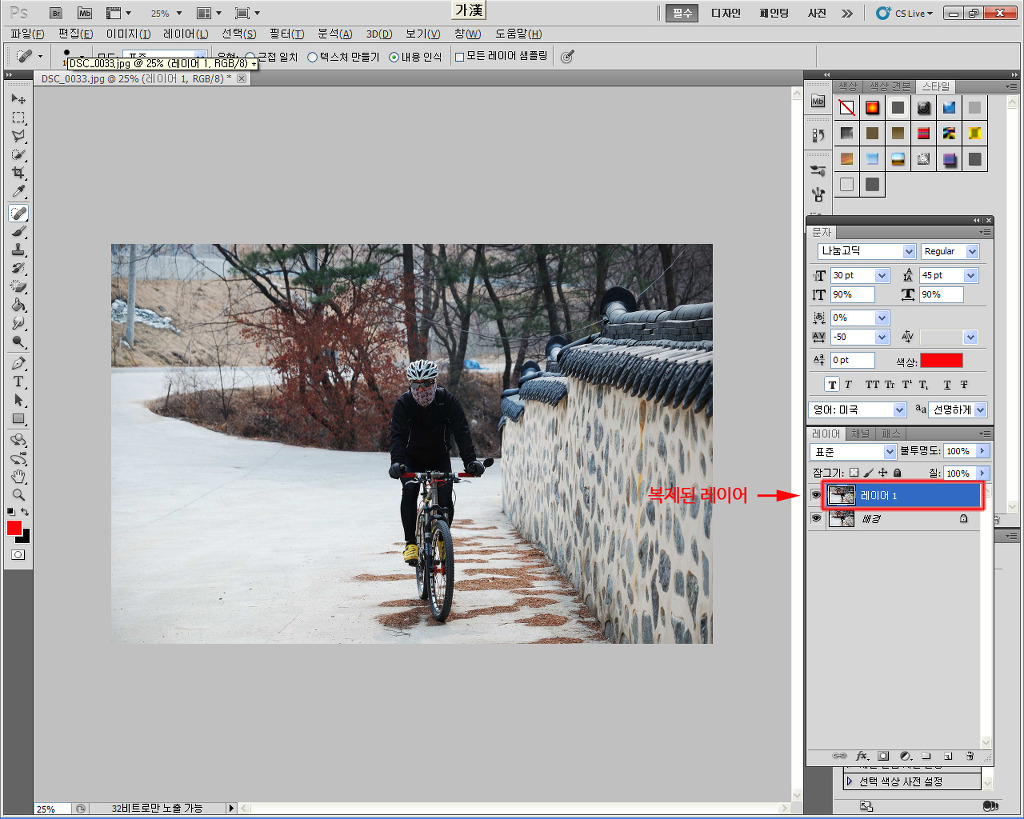Select the Pen tool
Screen dimensions: 1024x819
pyautogui.click(x=18, y=363)
